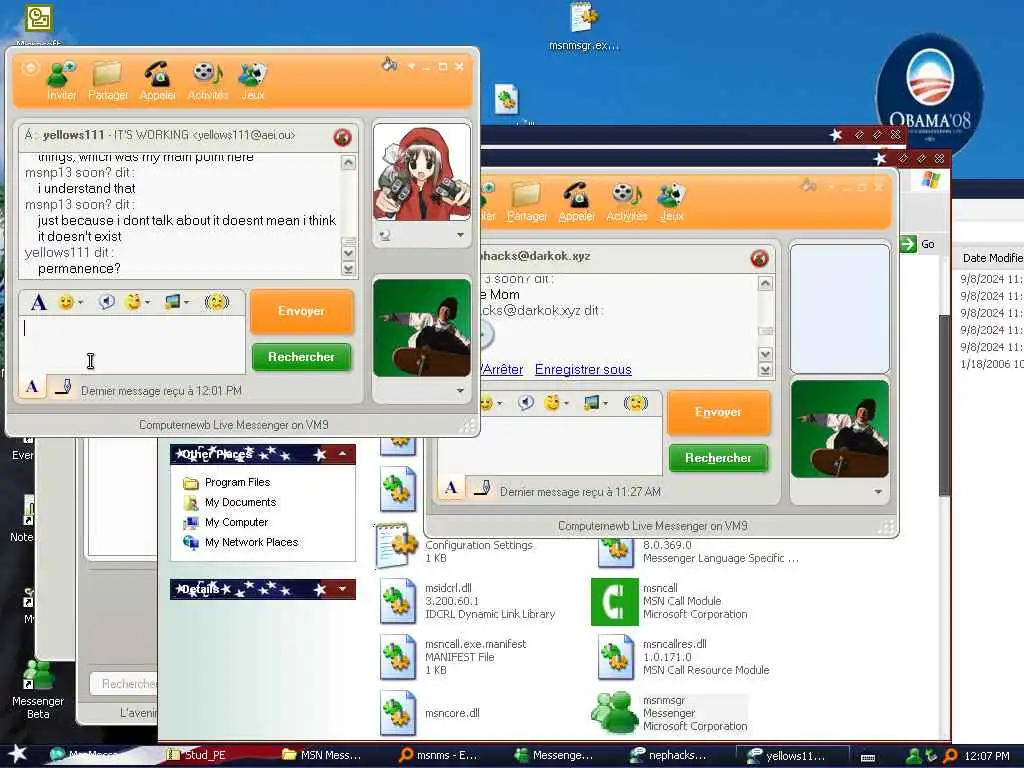This screenshot has height=768, width=1024.
Task: Focus message input box in yellows111 chat
Action: (132, 345)
